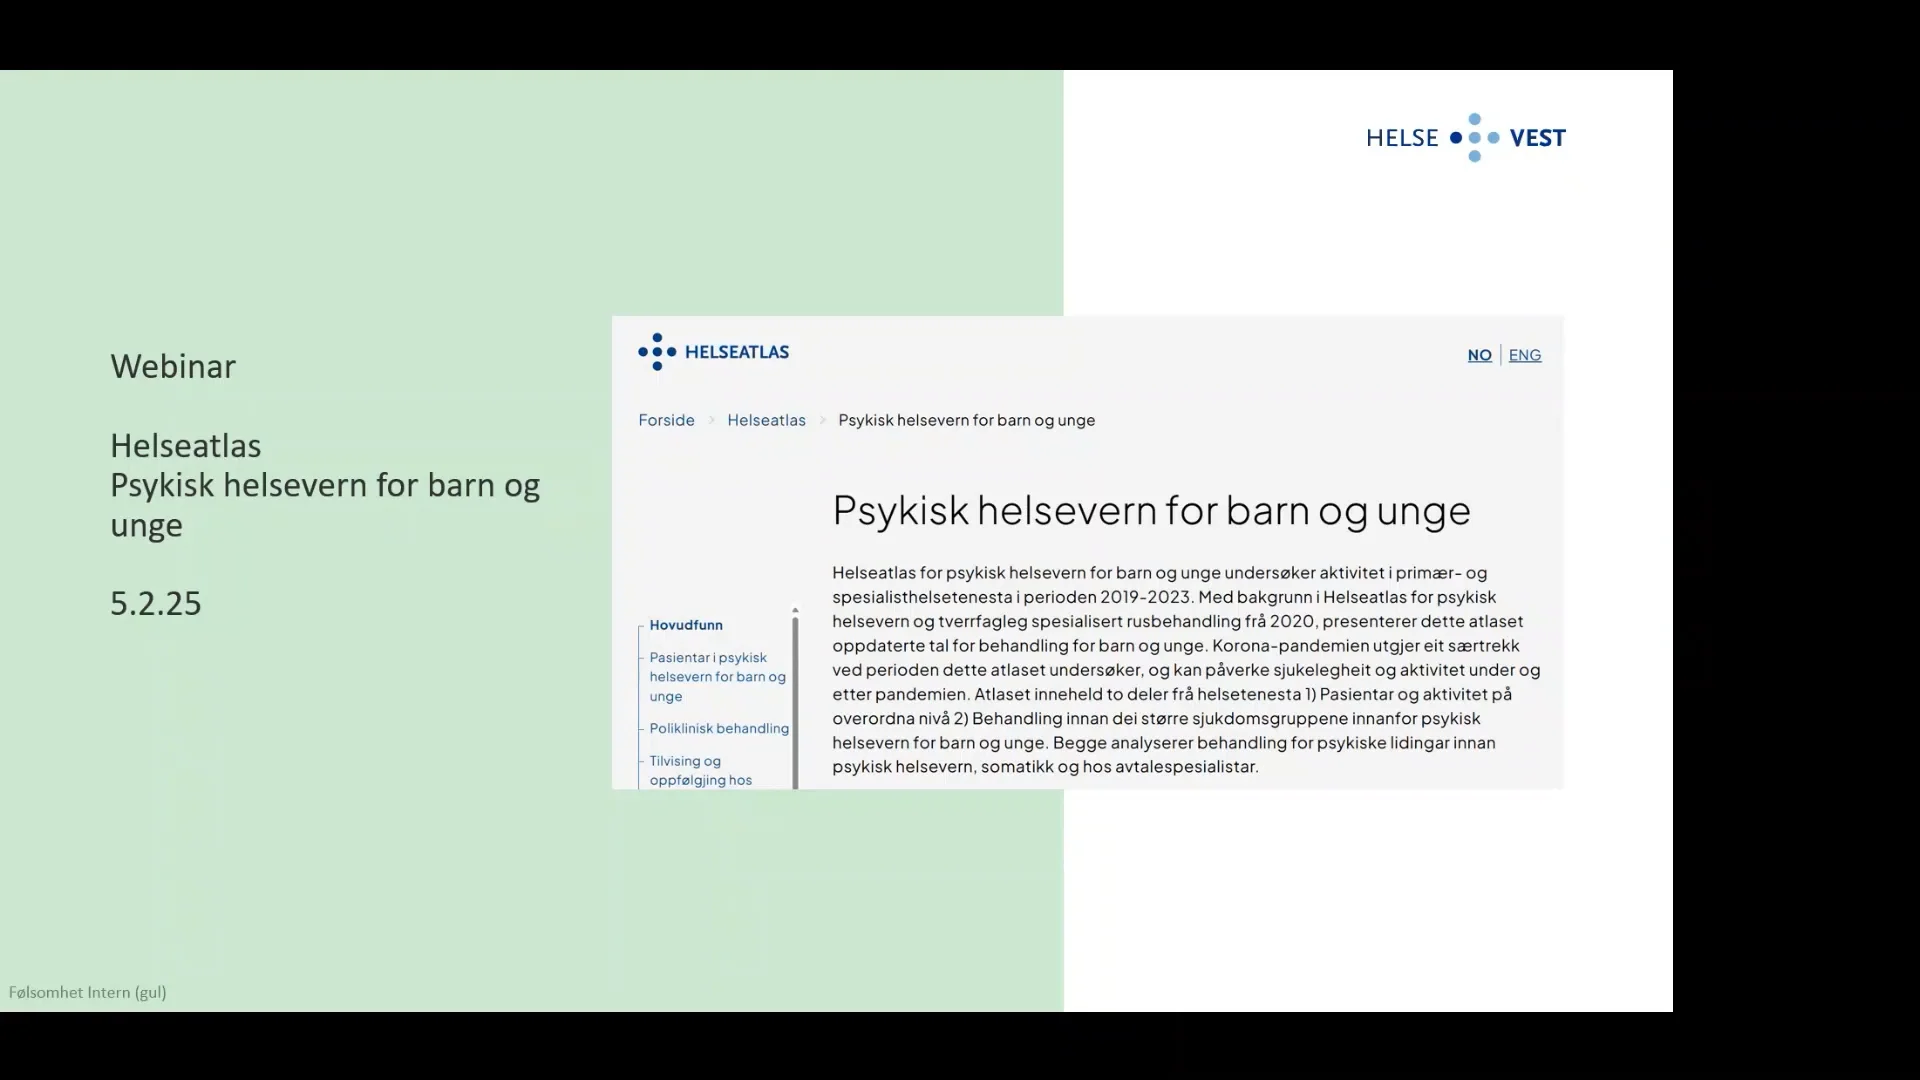Click the Følsomhet Intern (gul) sensitivity label
The width and height of the screenshot is (1920, 1080).
coord(87,992)
